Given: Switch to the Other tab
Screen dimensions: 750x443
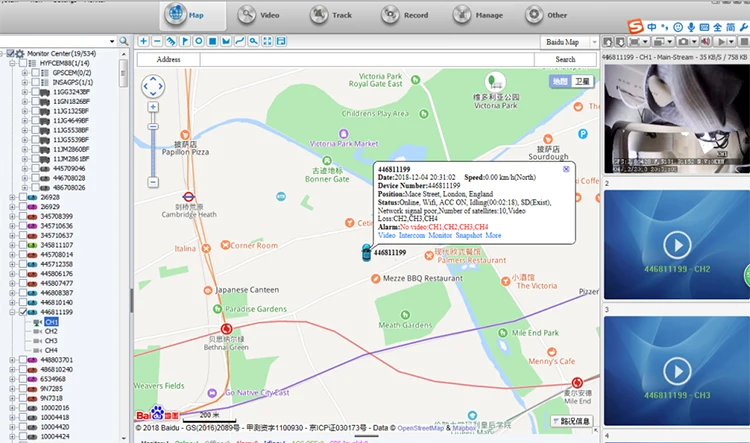Looking at the screenshot, I should click(546, 15).
